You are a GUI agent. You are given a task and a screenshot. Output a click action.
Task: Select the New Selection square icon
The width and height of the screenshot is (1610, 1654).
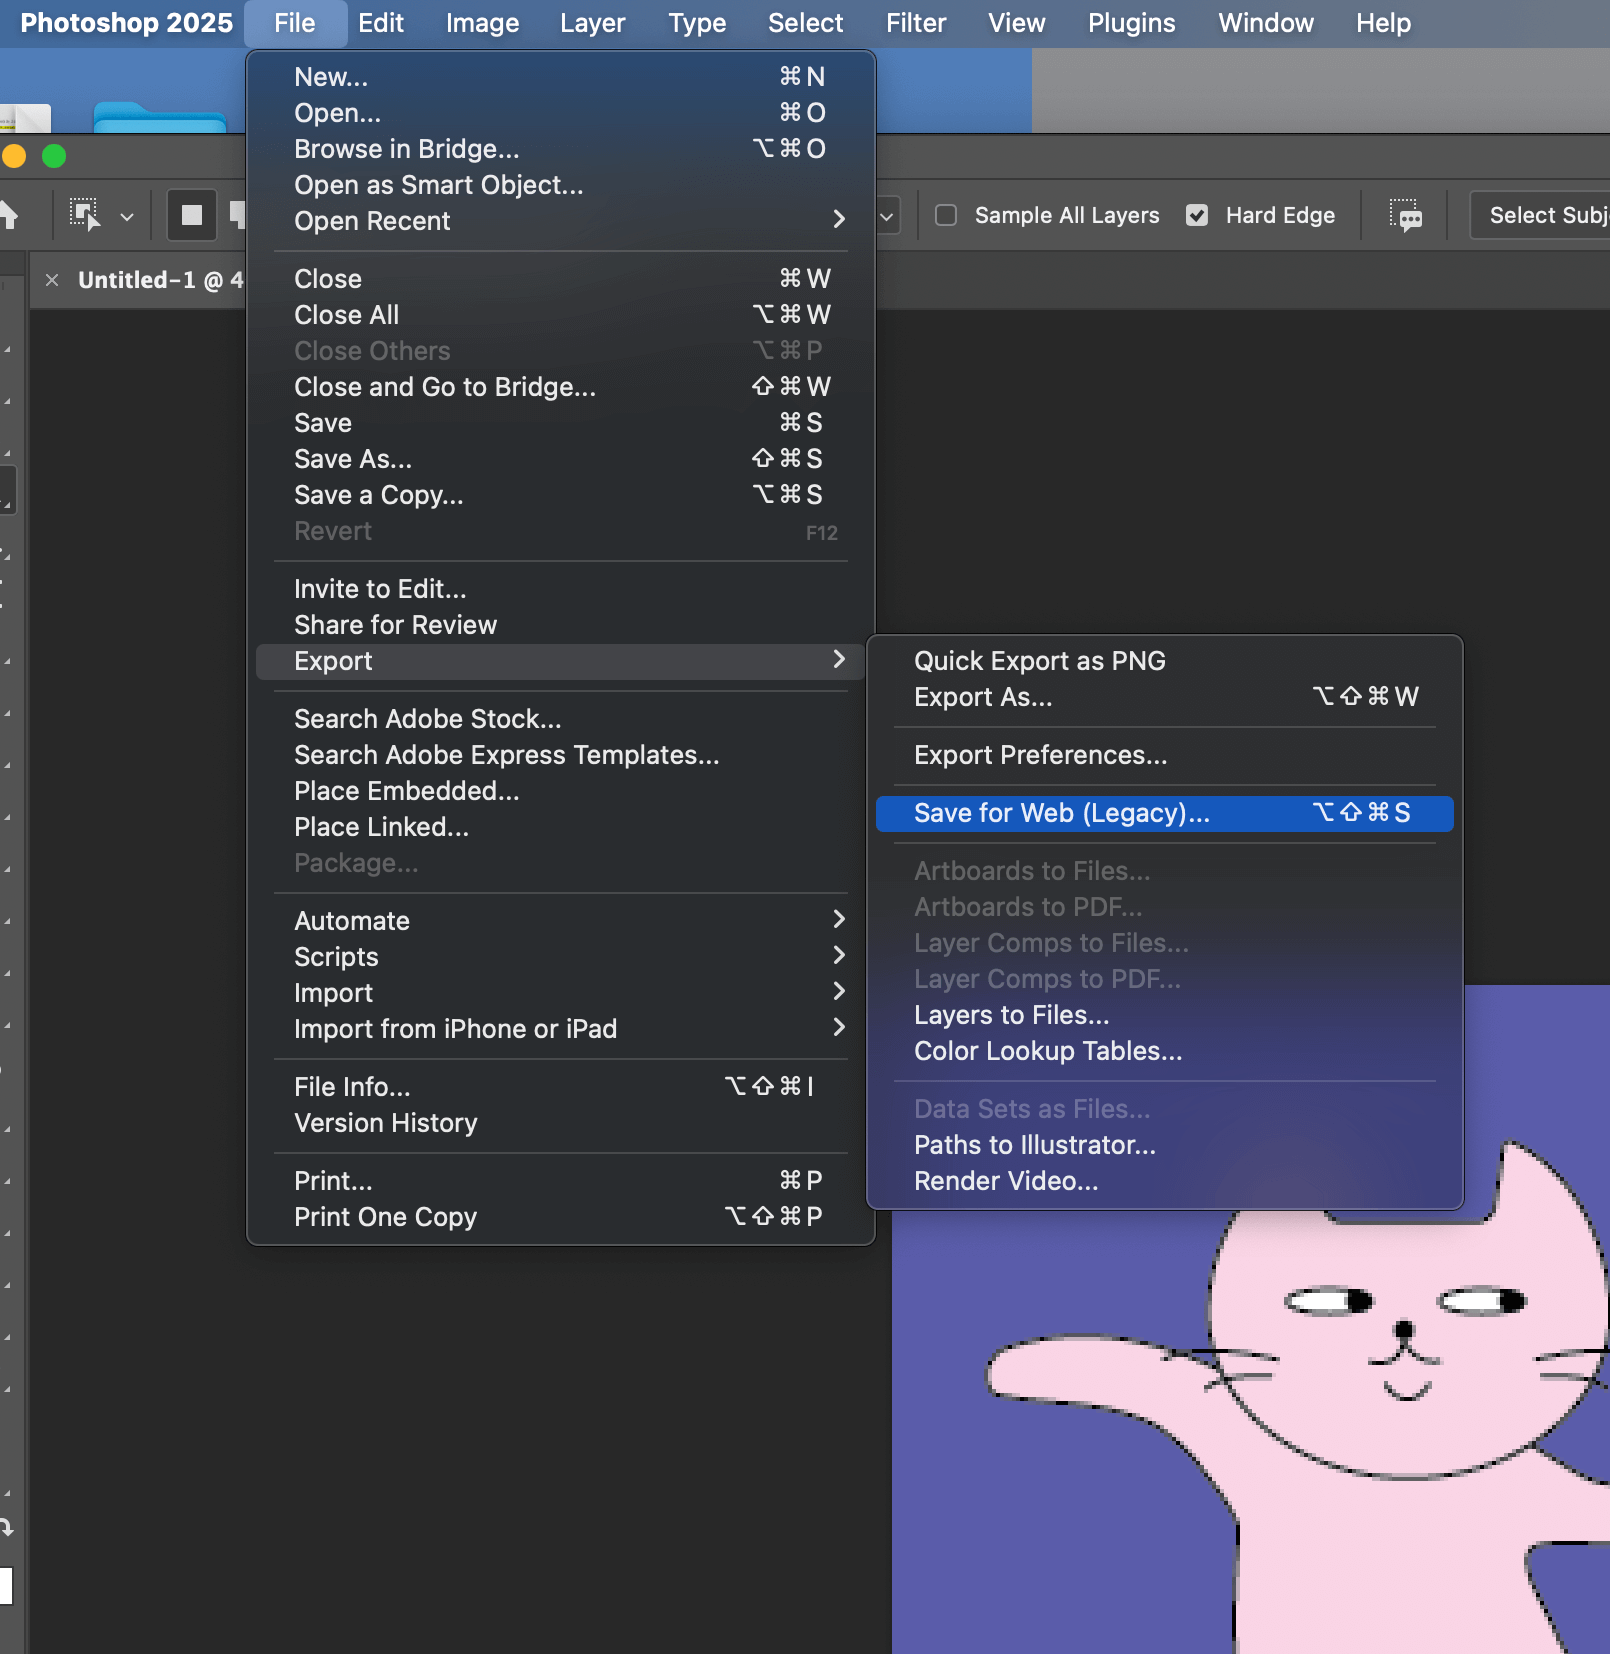click(x=192, y=215)
